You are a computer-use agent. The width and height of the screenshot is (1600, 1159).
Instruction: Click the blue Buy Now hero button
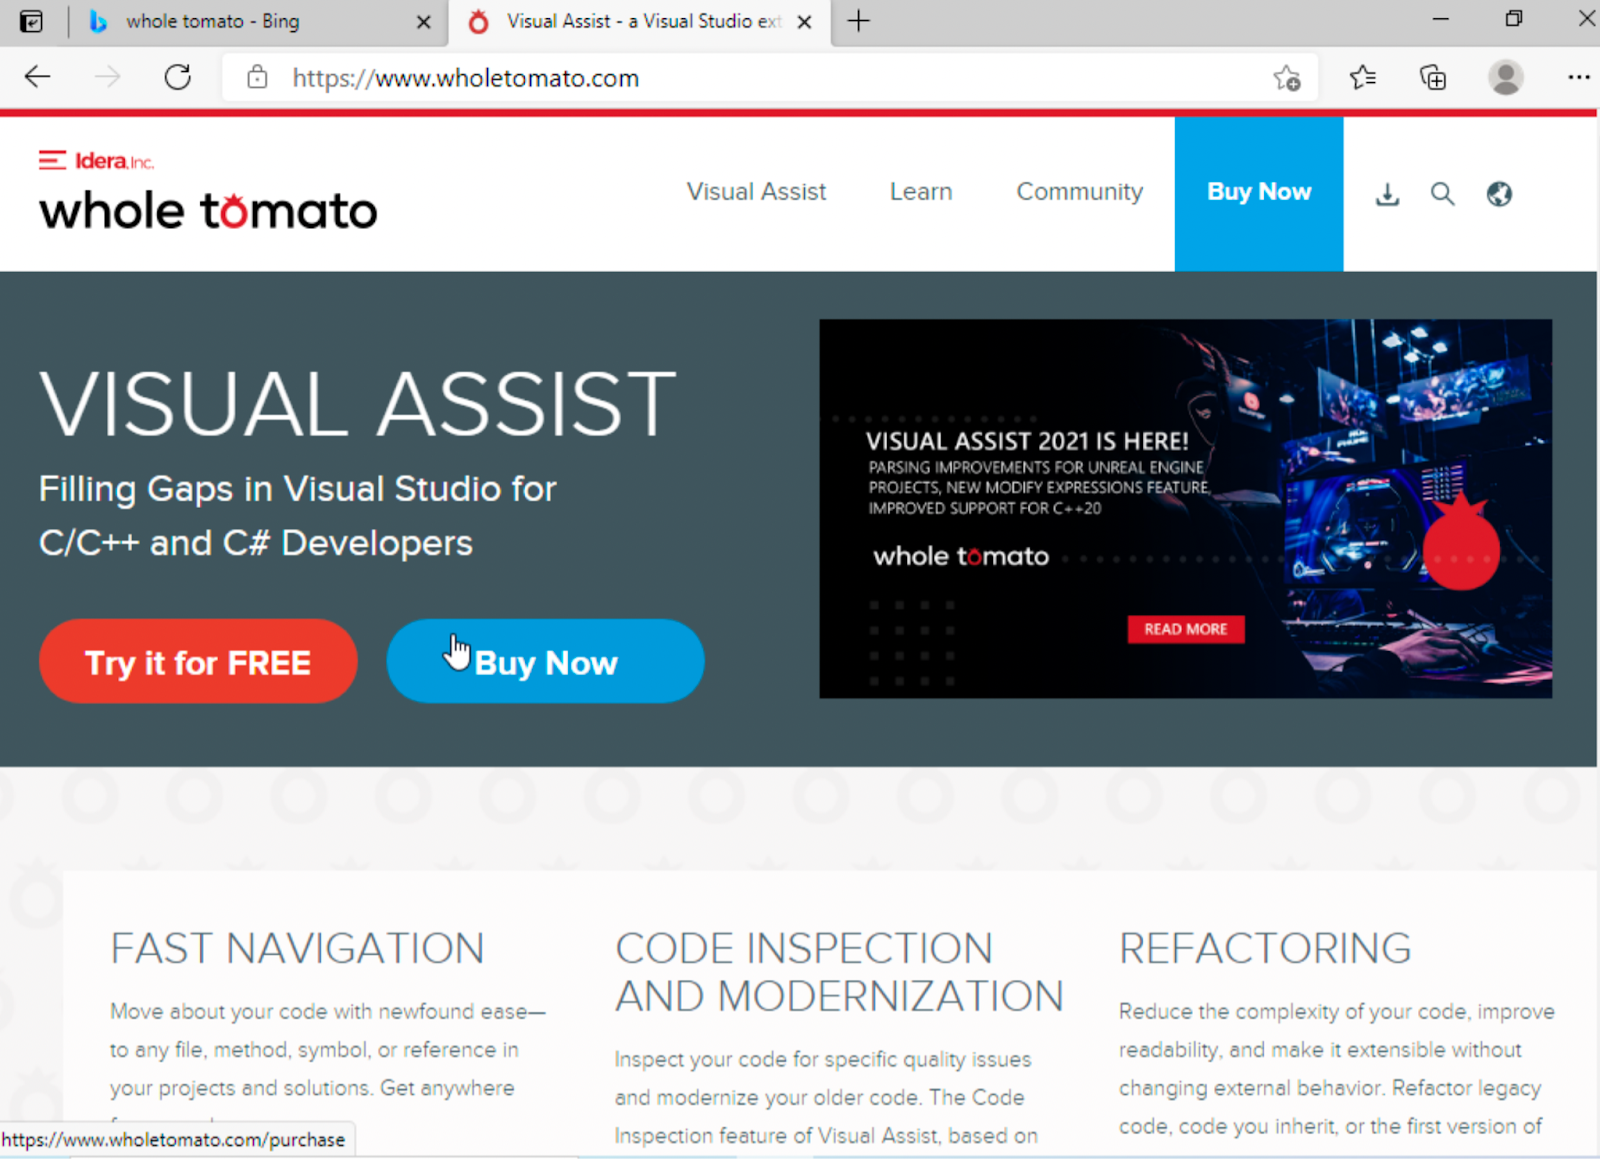[545, 661]
